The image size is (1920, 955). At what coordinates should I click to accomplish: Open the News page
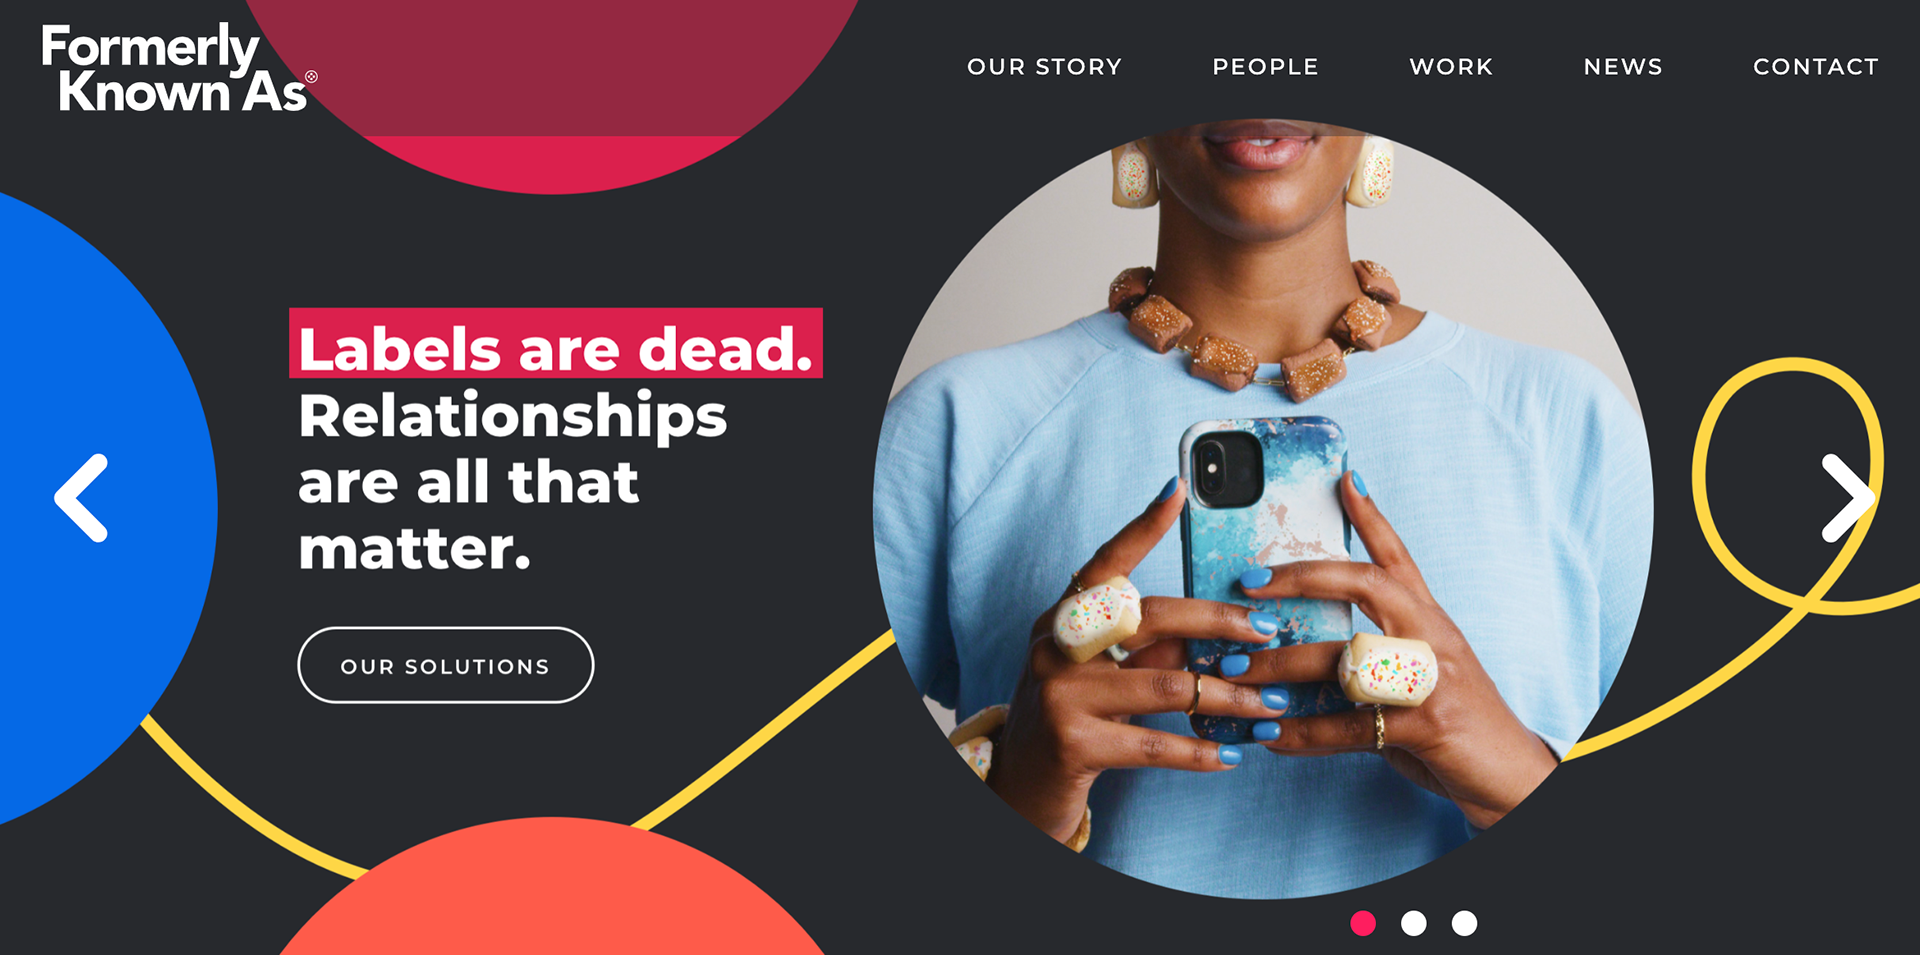pos(1622,67)
